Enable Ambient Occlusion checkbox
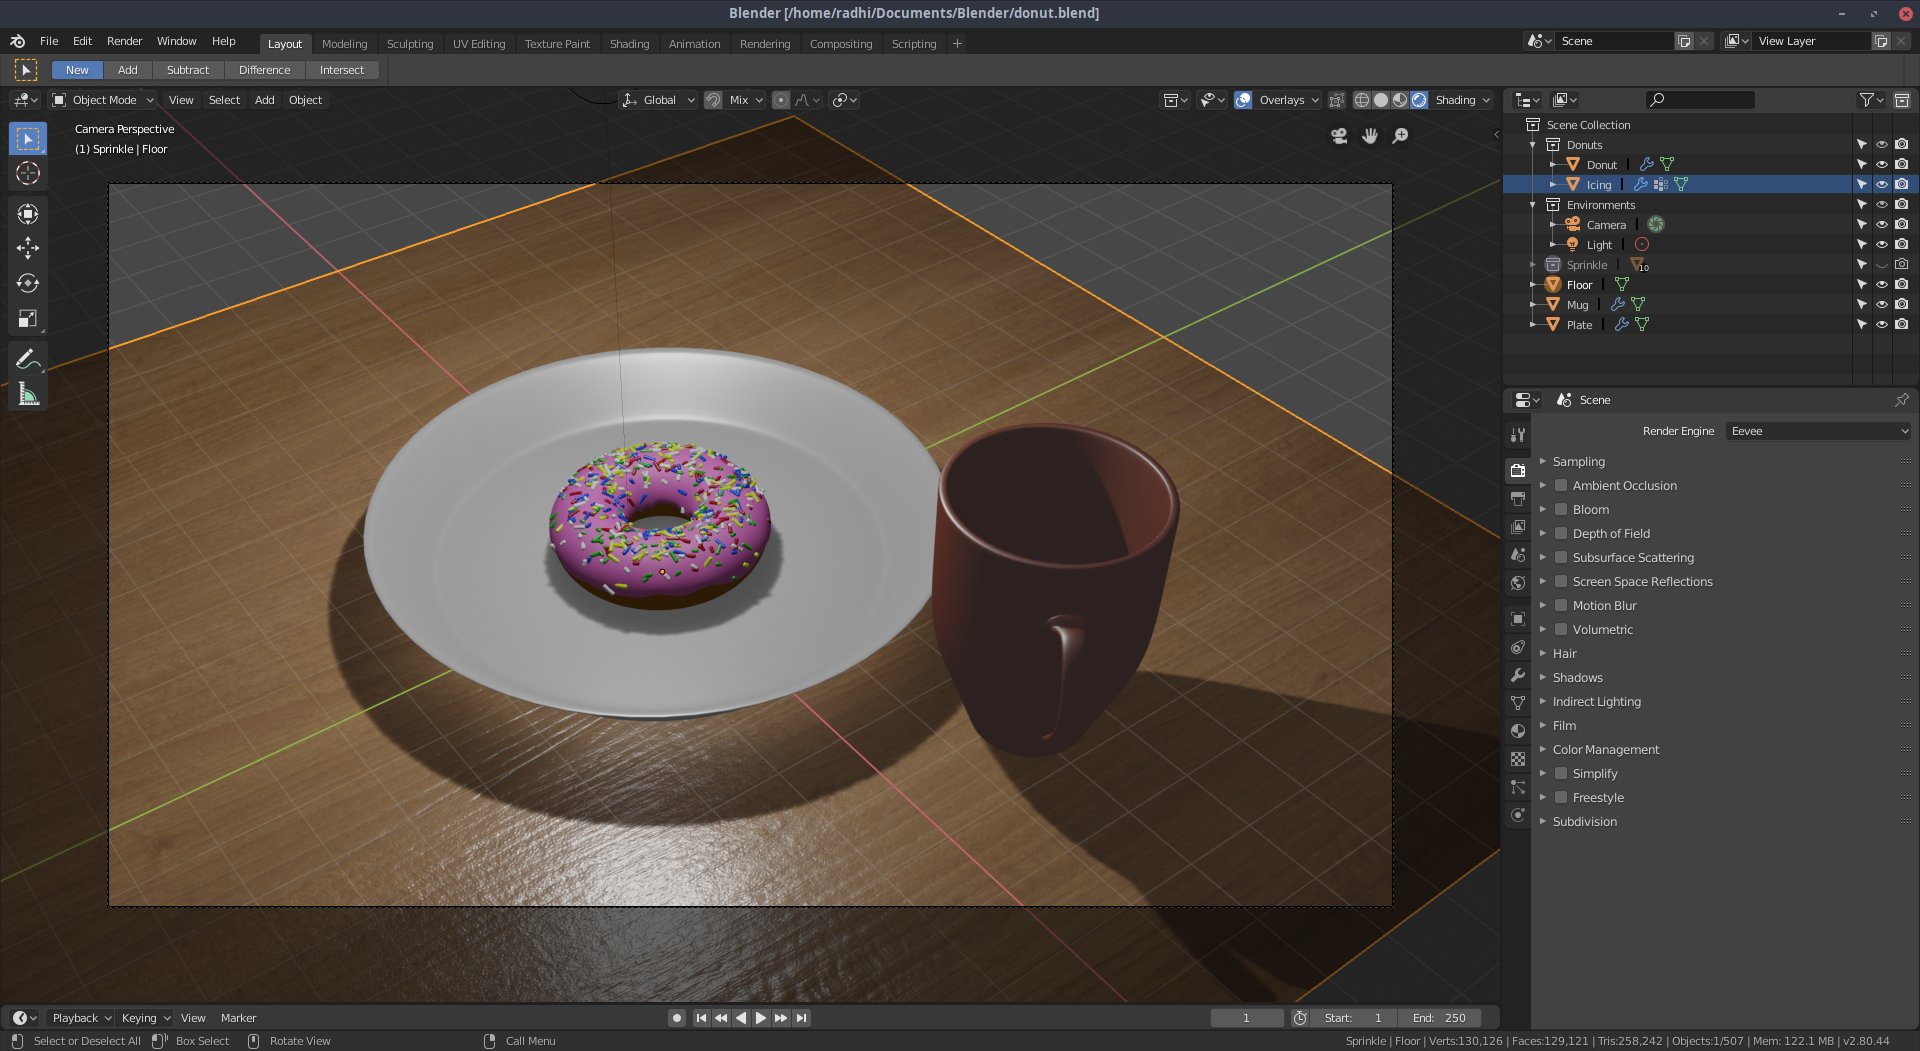The image size is (1920, 1051). point(1560,485)
